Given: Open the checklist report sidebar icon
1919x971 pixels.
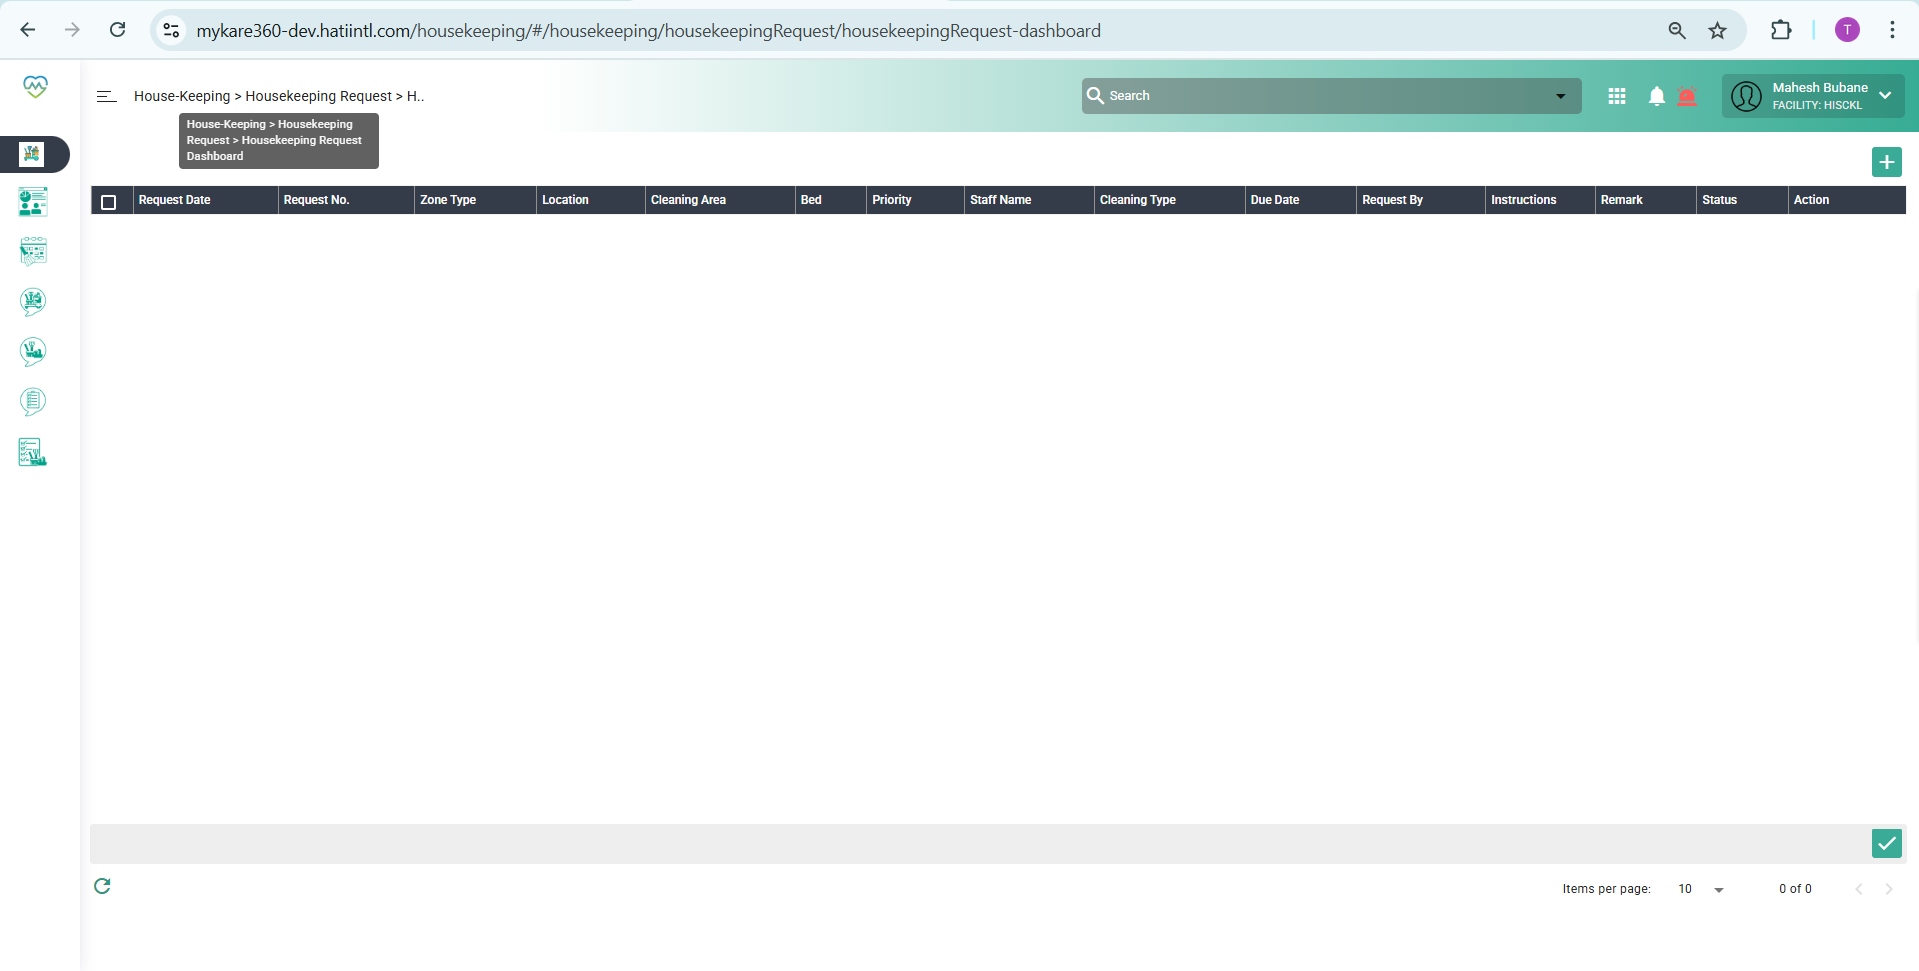Looking at the screenshot, I should [x=33, y=452].
